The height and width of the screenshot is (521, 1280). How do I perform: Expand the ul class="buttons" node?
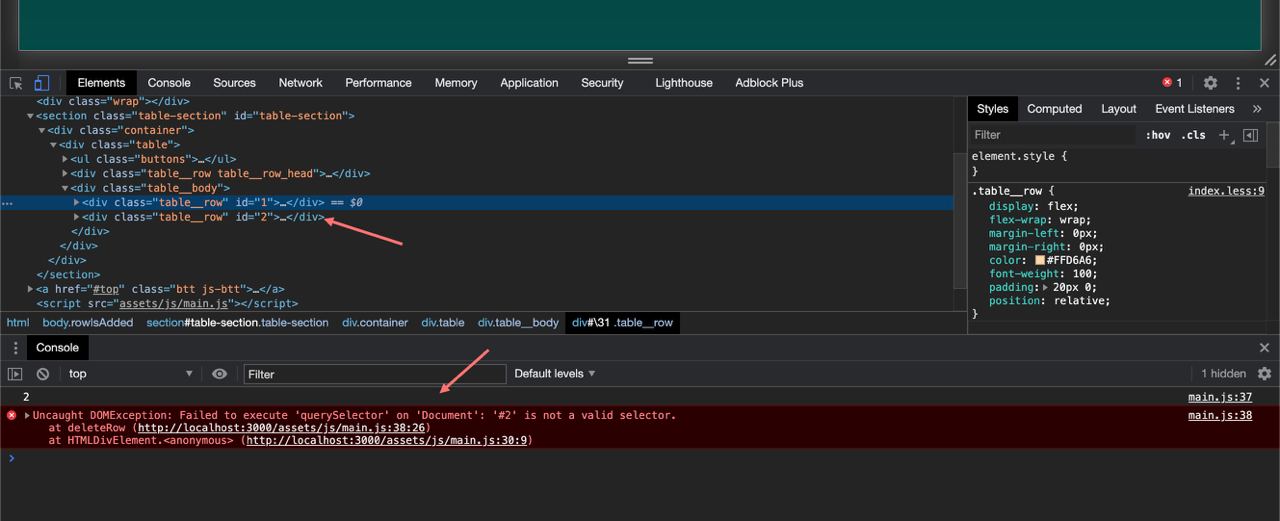click(x=65, y=159)
